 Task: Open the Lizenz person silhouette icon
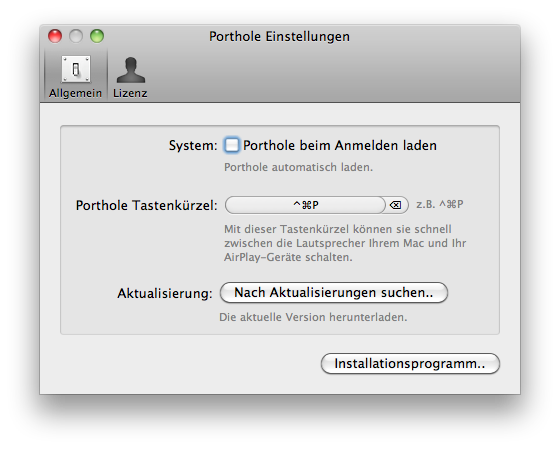[x=131, y=70]
